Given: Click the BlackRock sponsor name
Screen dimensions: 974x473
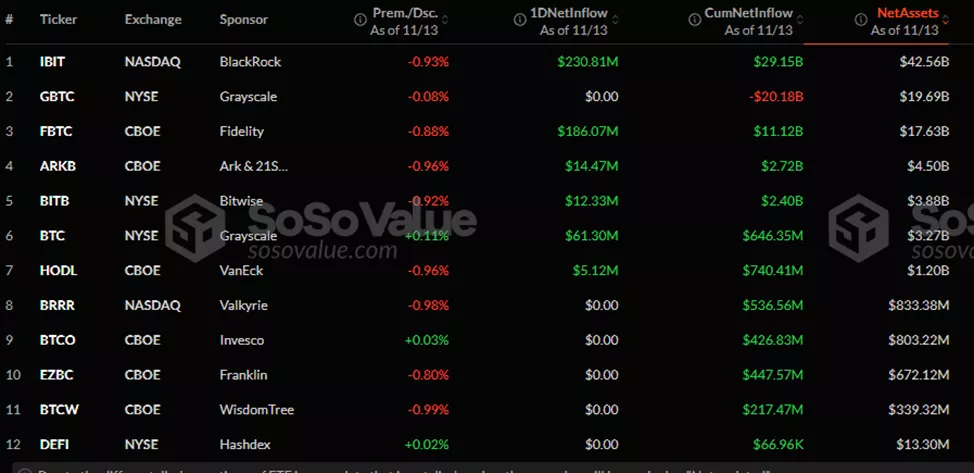Looking at the screenshot, I should pyautogui.click(x=250, y=61).
